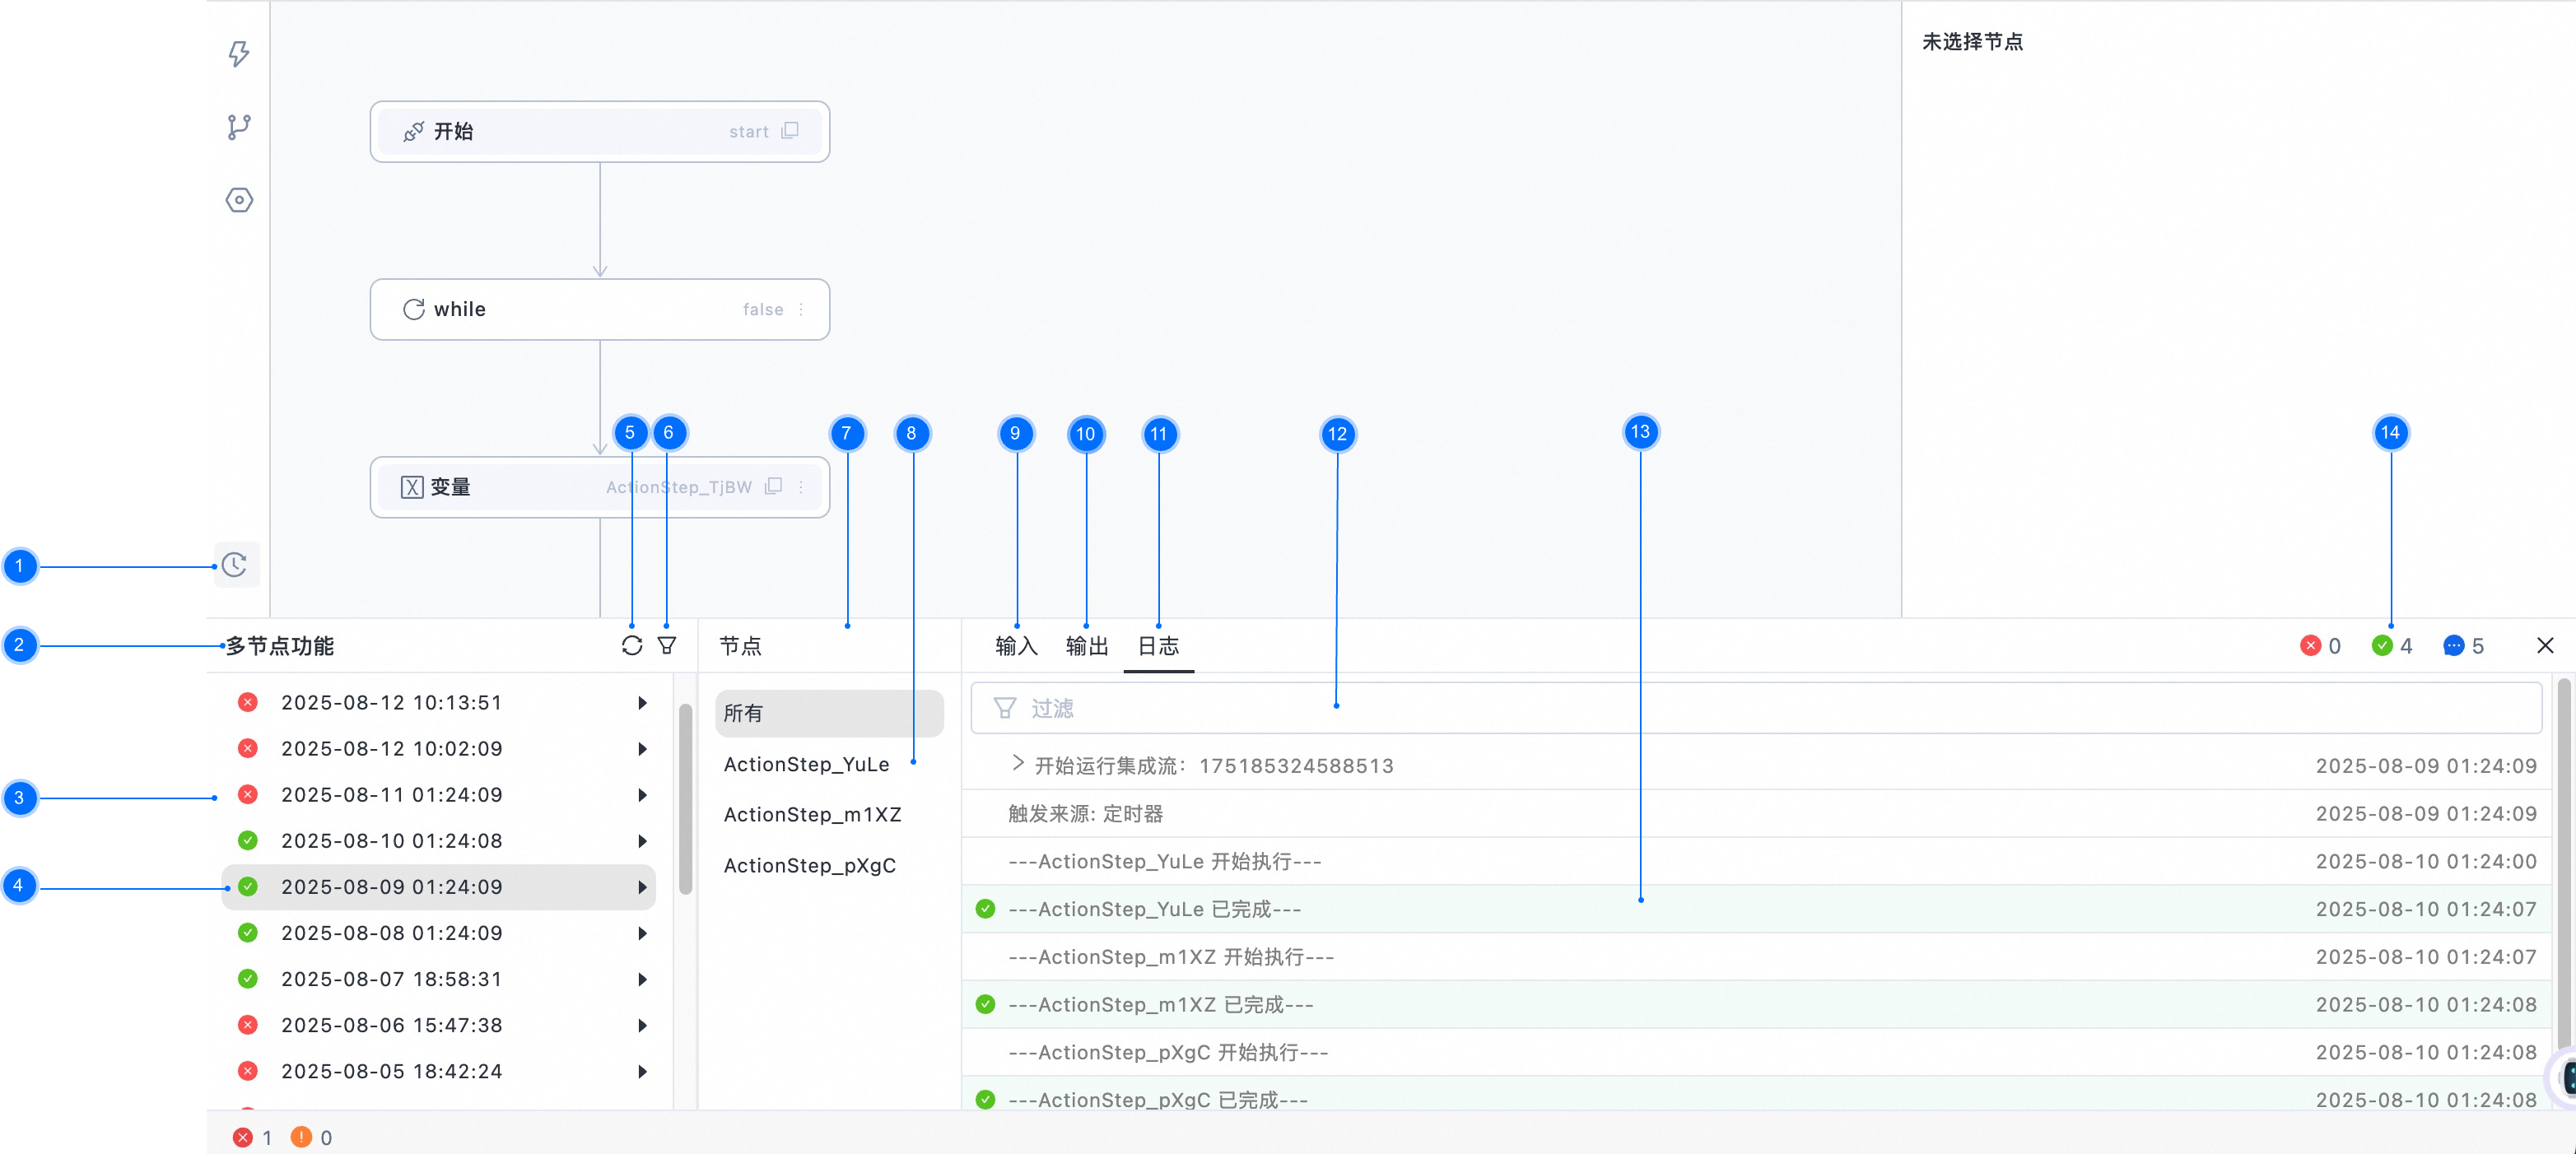Select the ActionStep_YuLe node in list

(806, 764)
